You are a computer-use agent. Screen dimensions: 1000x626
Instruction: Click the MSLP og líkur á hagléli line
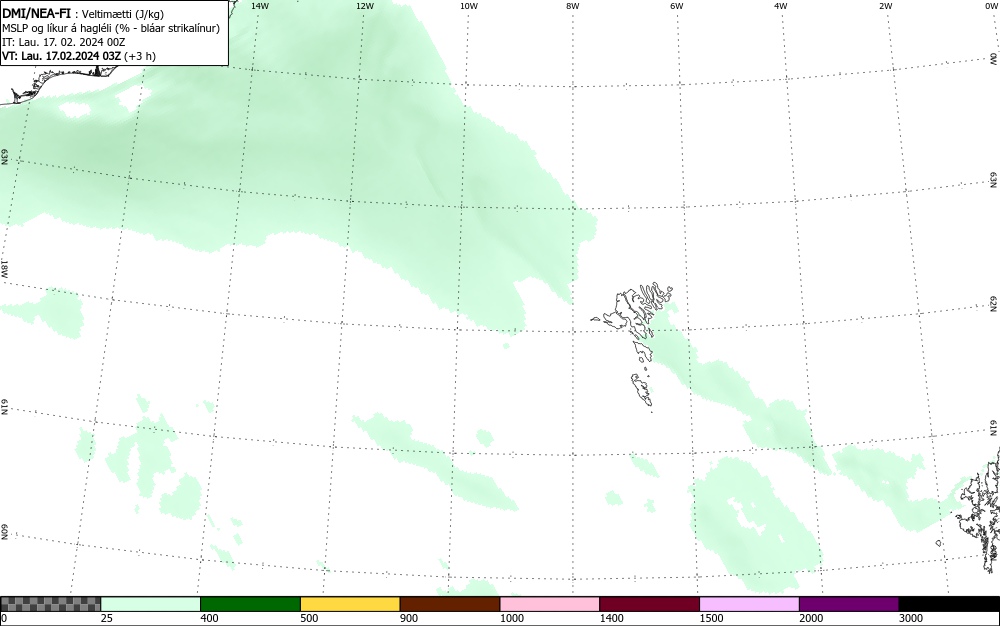click(x=111, y=28)
